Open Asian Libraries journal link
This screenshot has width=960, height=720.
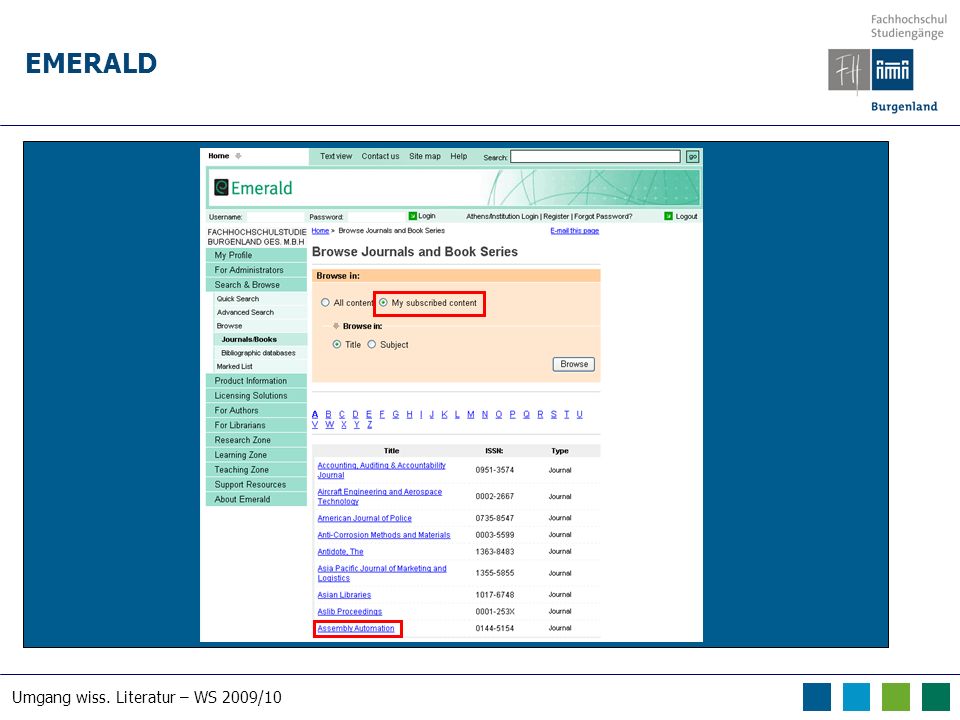(344, 594)
